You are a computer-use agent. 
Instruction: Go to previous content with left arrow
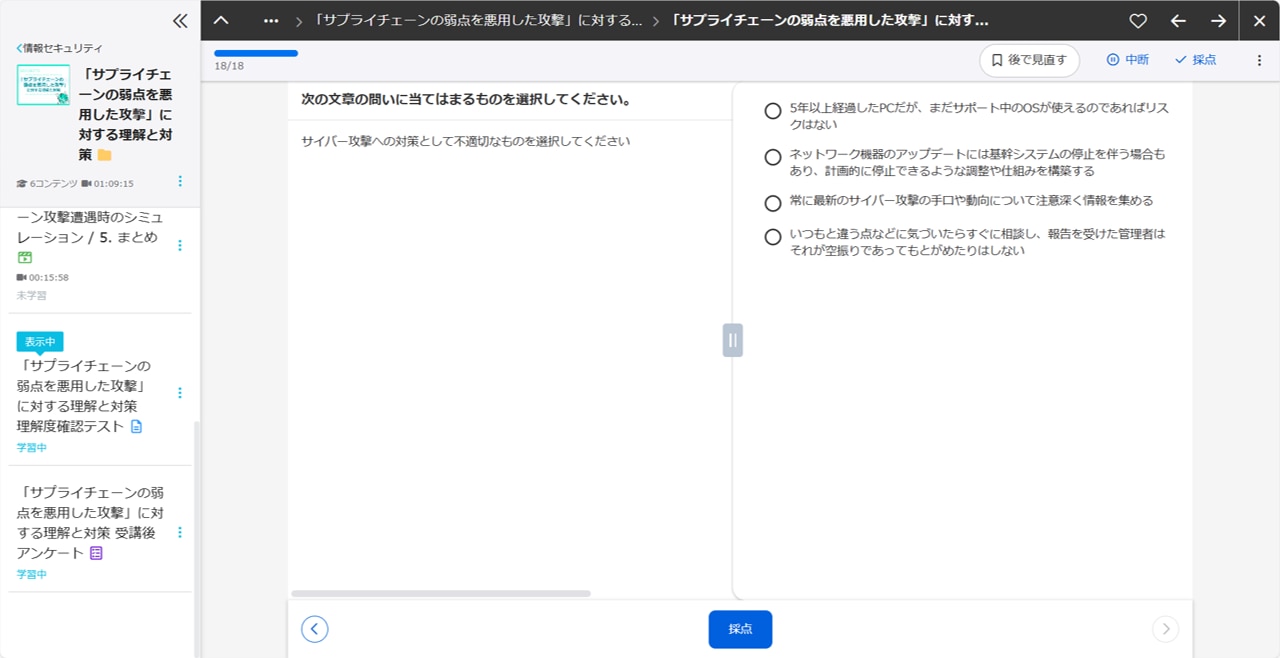pos(1178,21)
